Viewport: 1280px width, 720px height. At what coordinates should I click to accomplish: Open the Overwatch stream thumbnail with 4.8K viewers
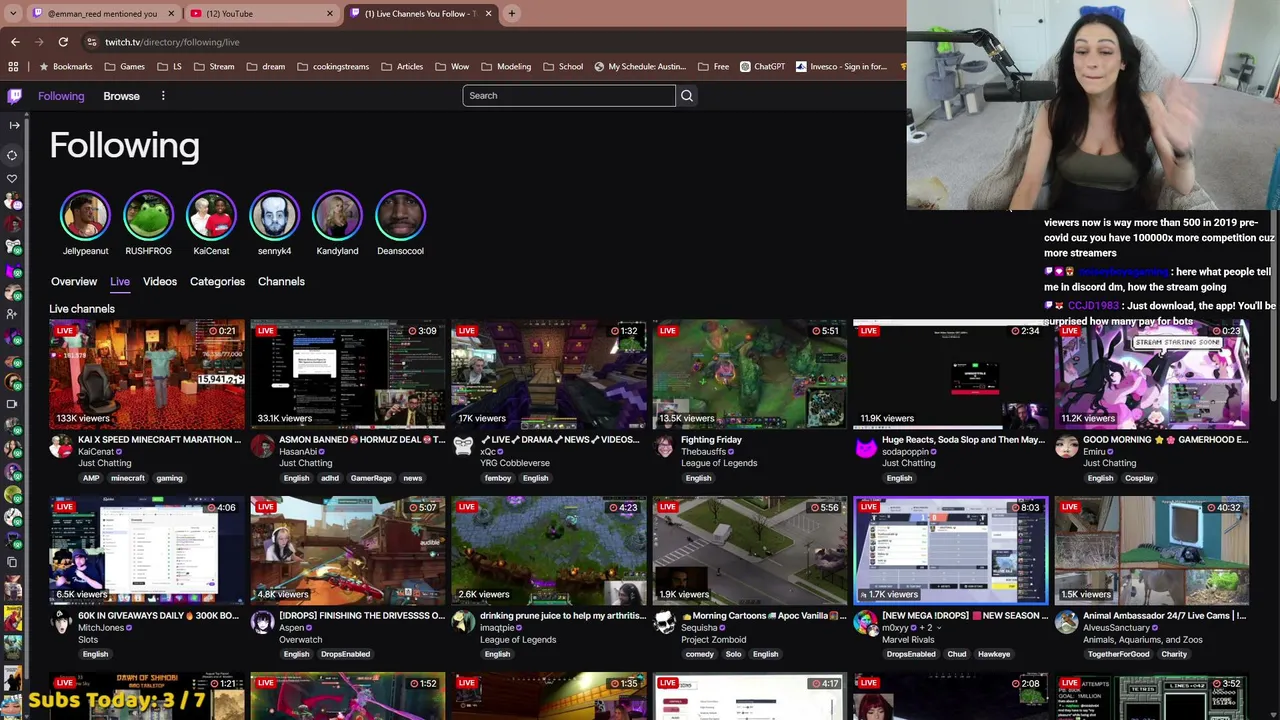click(348, 551)
